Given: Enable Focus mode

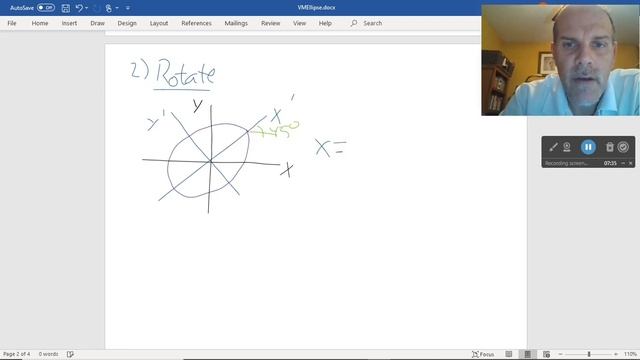Looking at the screenshot, I should pyautogui.click(x=483, y=354).
